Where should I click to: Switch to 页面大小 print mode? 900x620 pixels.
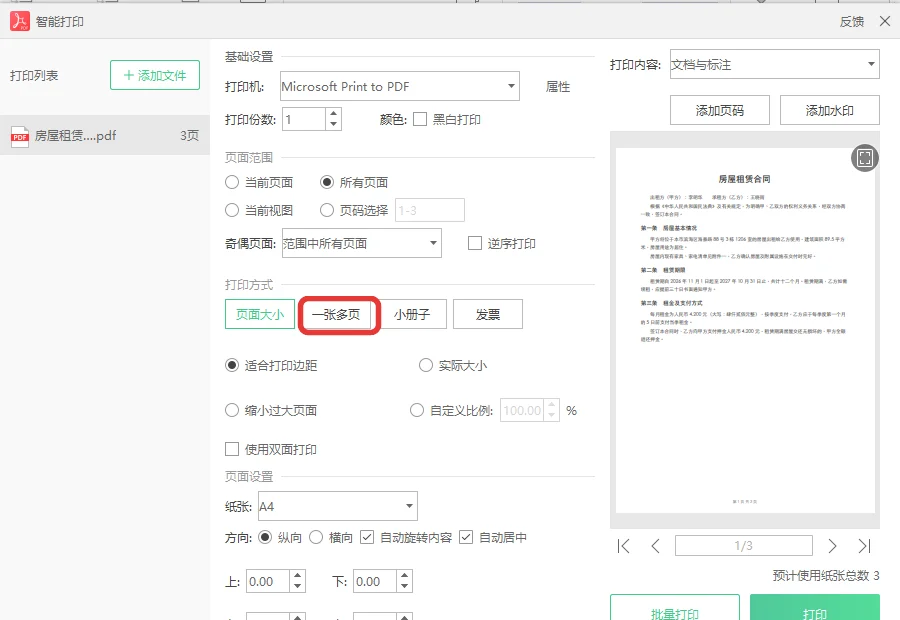[260, 315]
